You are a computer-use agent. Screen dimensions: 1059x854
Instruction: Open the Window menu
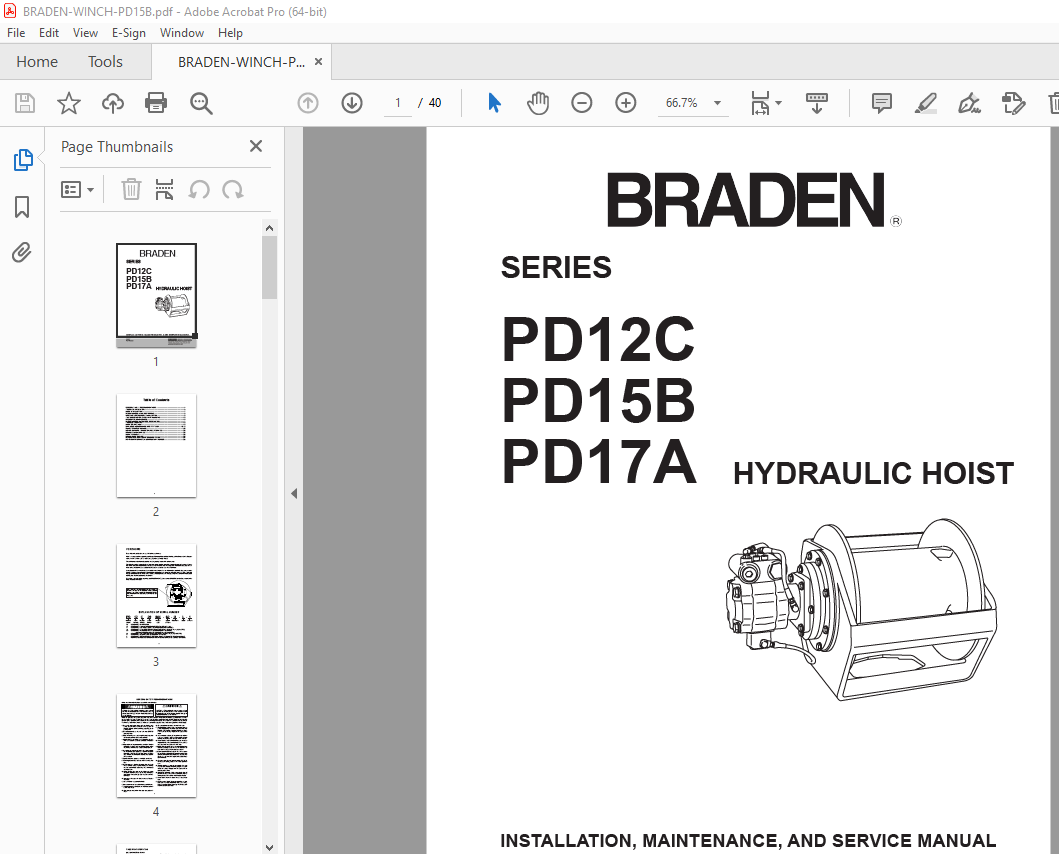182,32
